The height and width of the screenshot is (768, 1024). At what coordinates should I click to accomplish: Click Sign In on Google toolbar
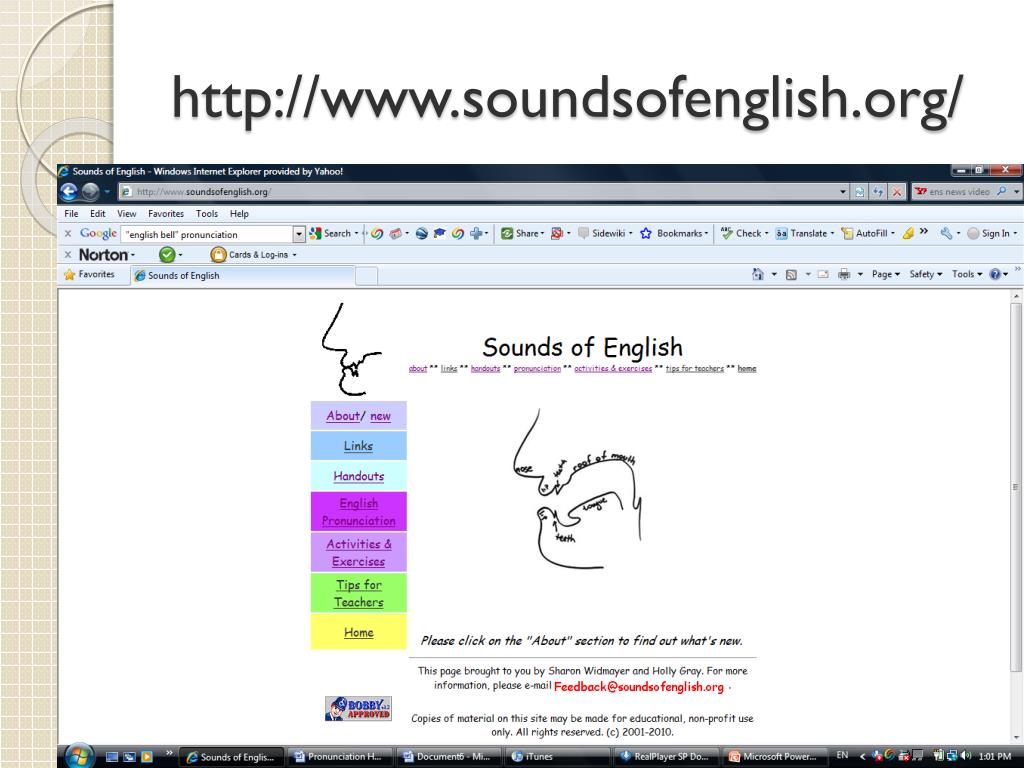(989, 233)
